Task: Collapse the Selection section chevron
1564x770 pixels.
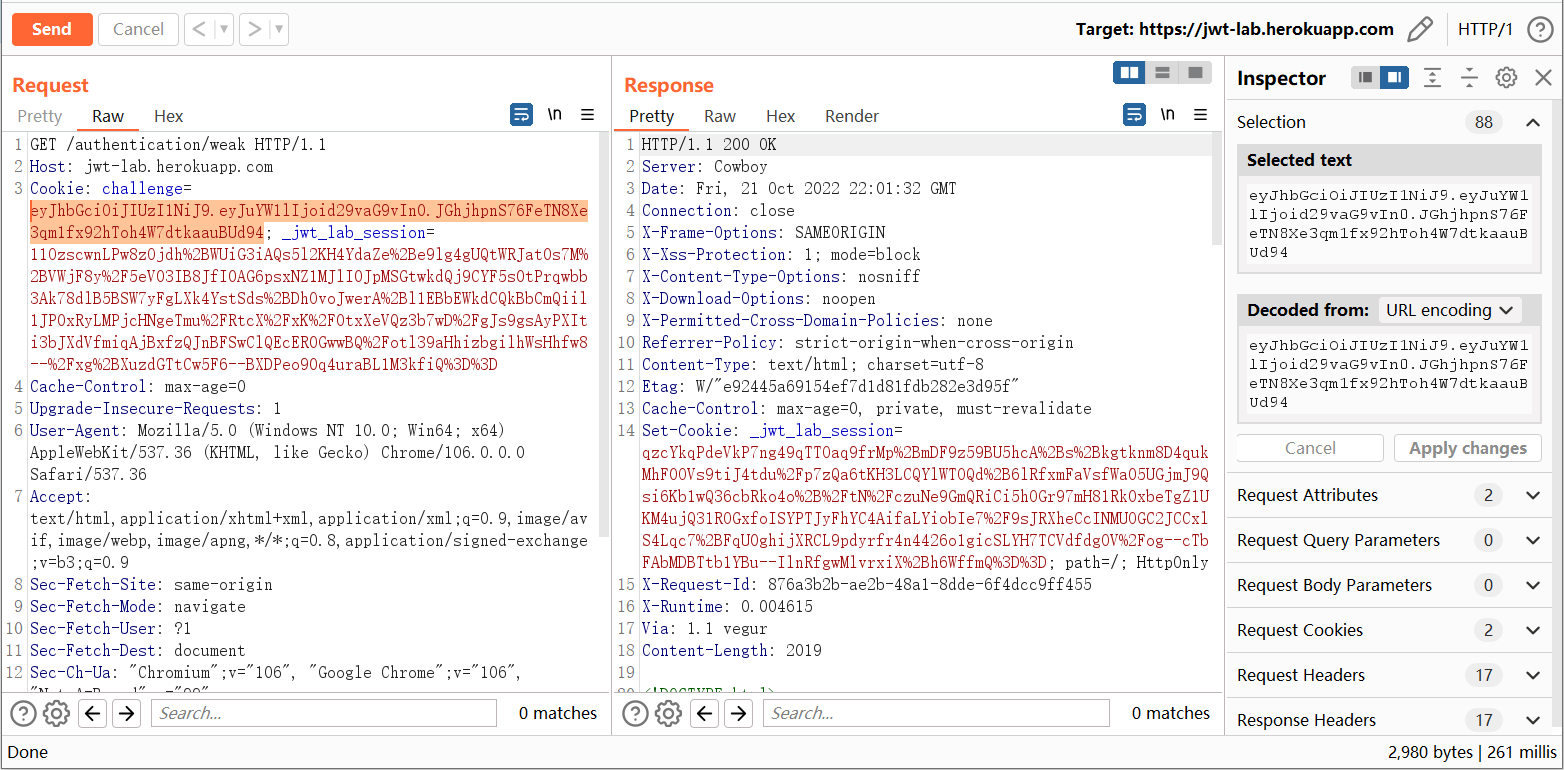Action: pyautogui.click(x=1533, y=122)
